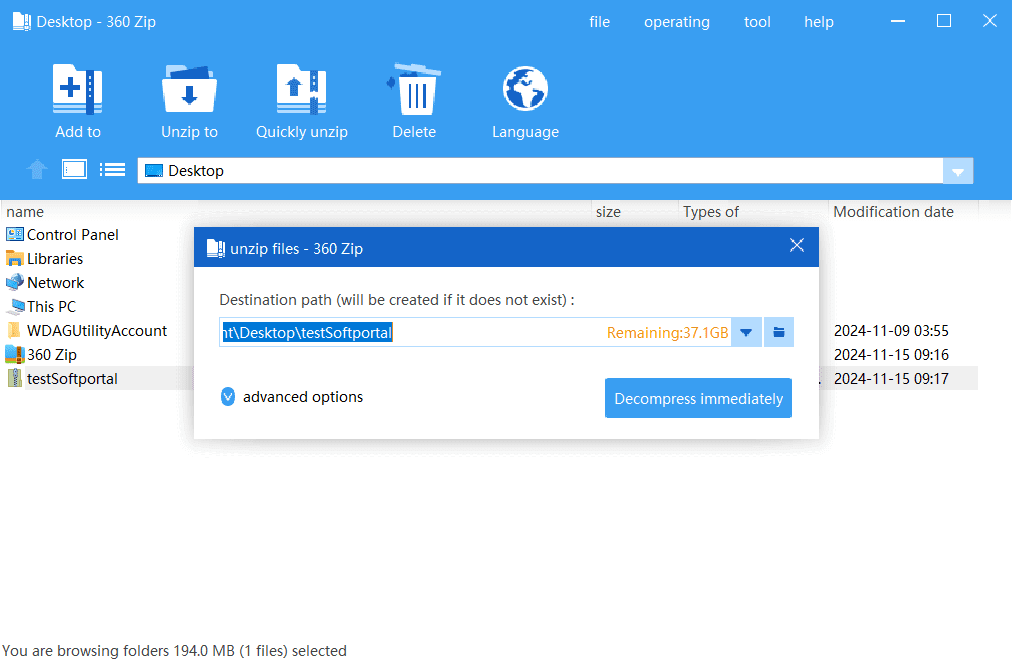Click the date 2024-11-15 09:17
This screenshot has width=1012, height=667.
click(891, 378)
